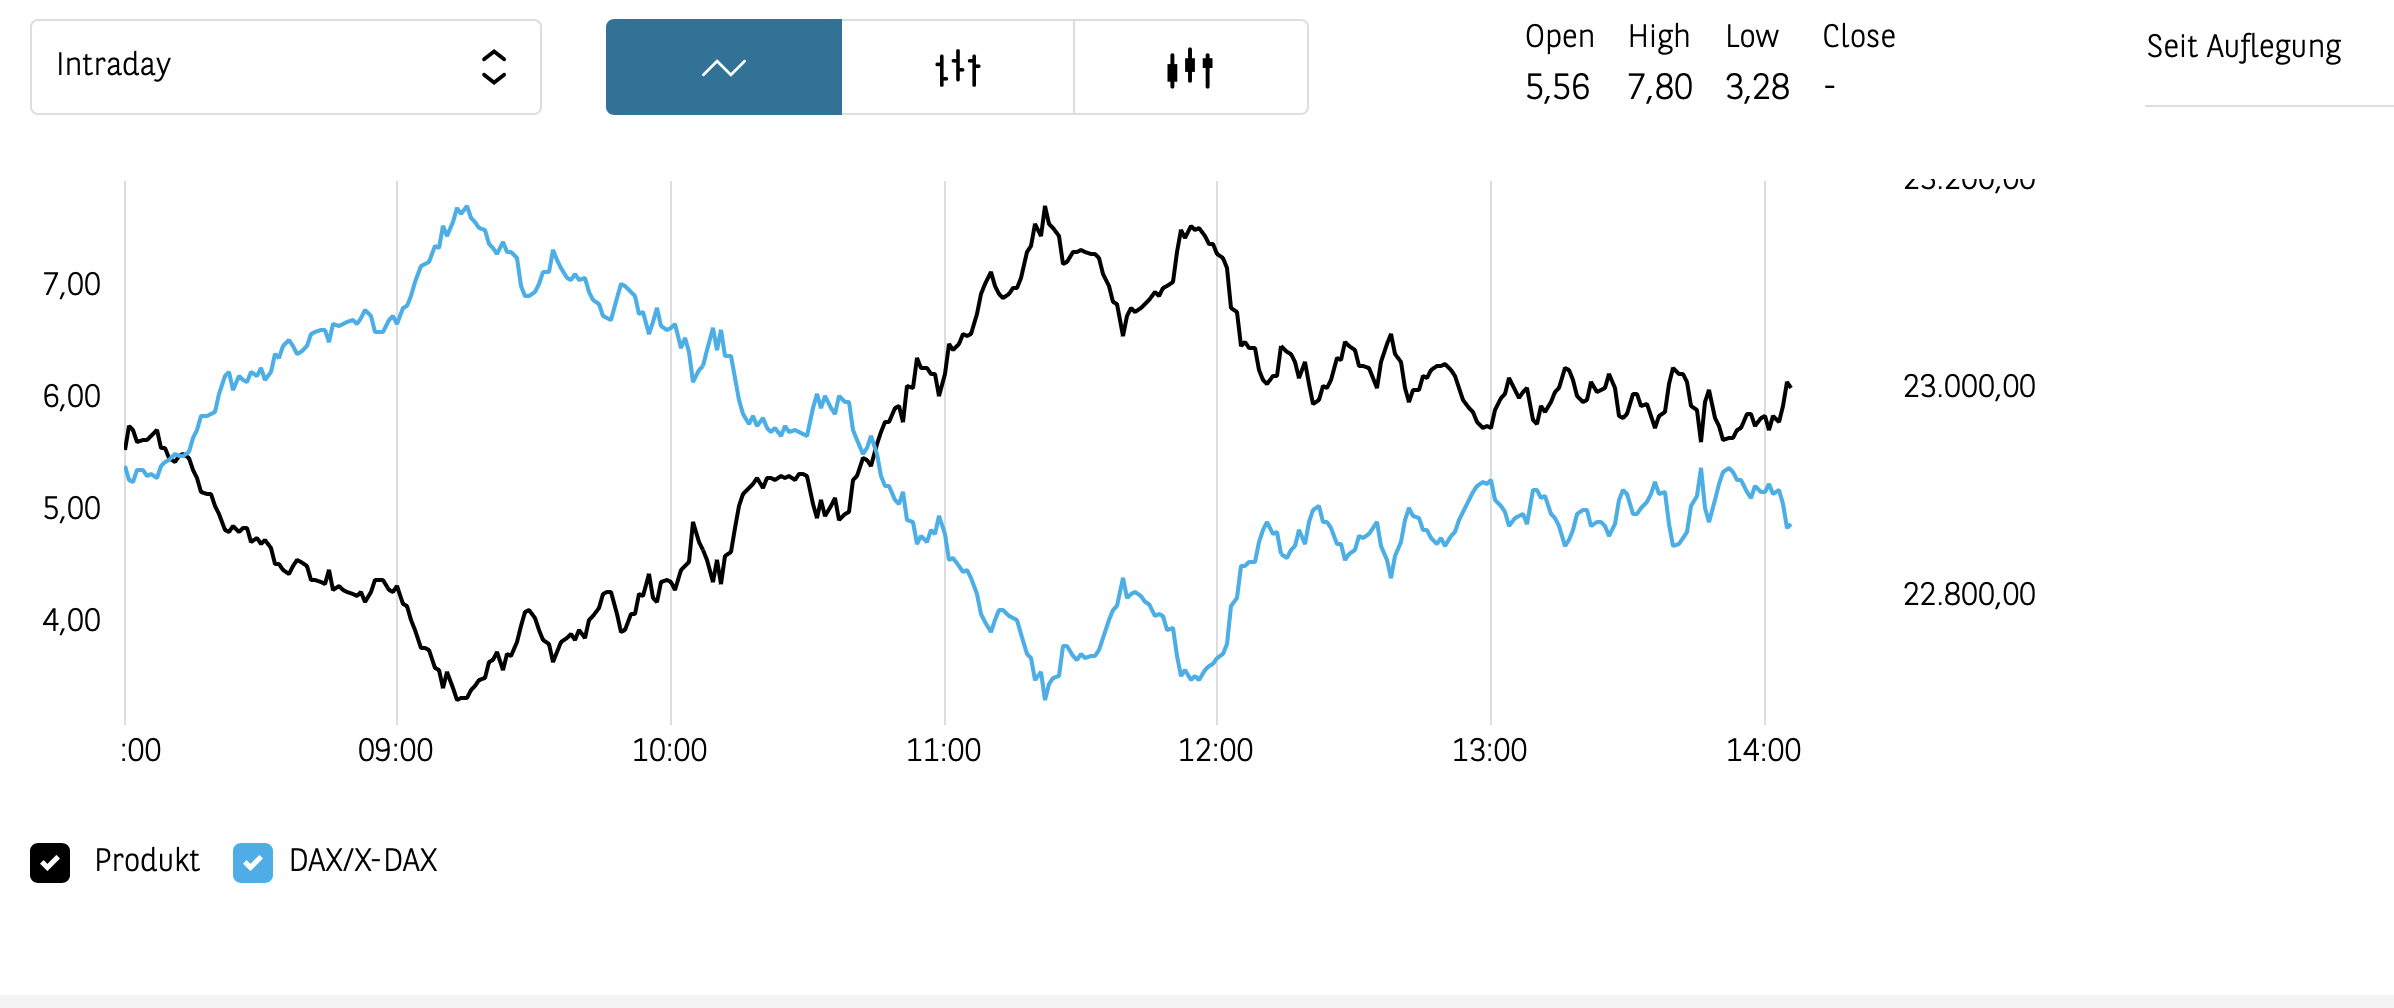Click the Low value 3,28
This screenshot has width=2394, height=1008.
[x=1757, y=87]
